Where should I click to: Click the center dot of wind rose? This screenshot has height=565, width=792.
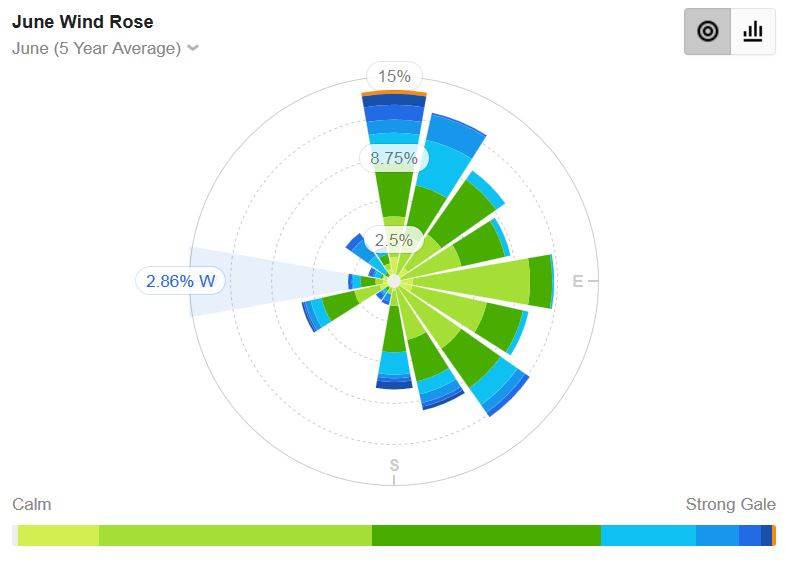394,281
